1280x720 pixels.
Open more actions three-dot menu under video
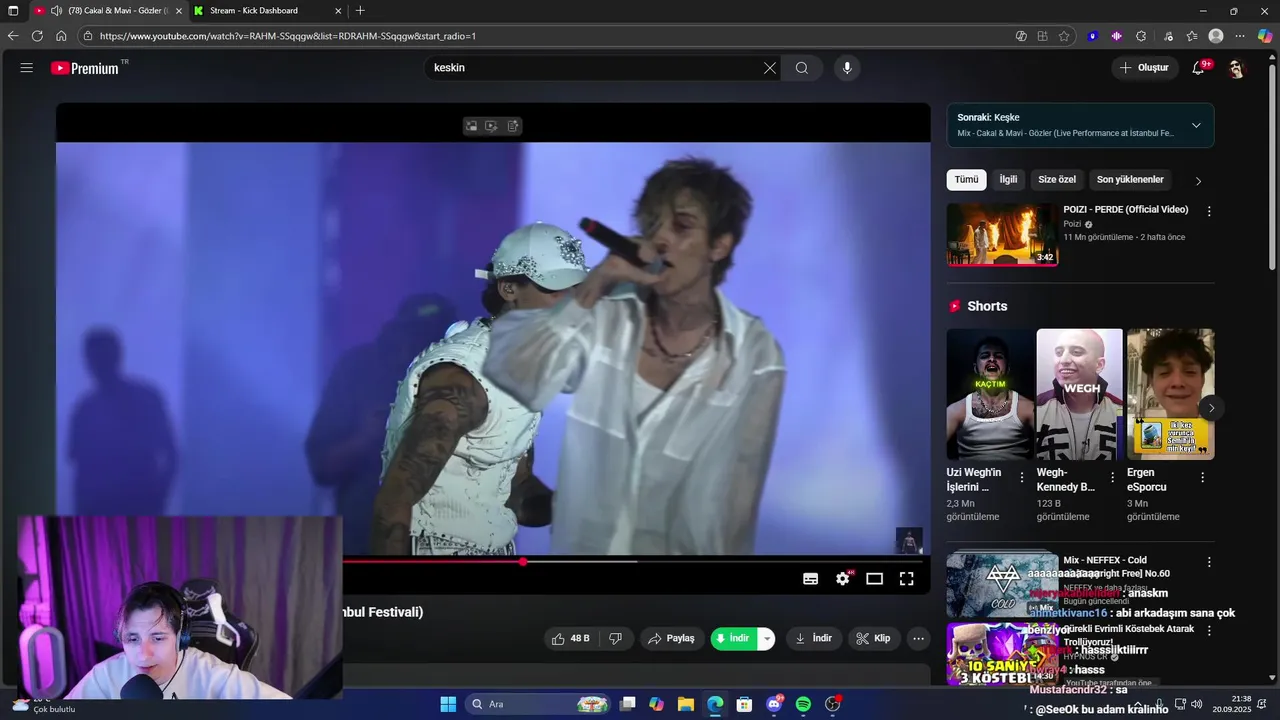[918, 638]
